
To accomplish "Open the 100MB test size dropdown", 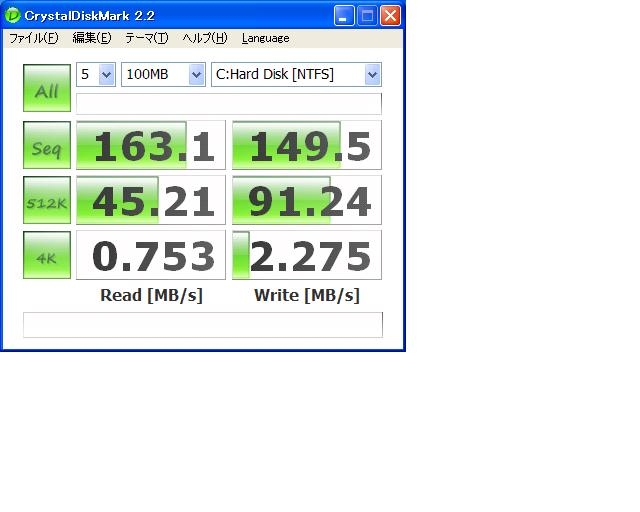I will click(163, 74).
